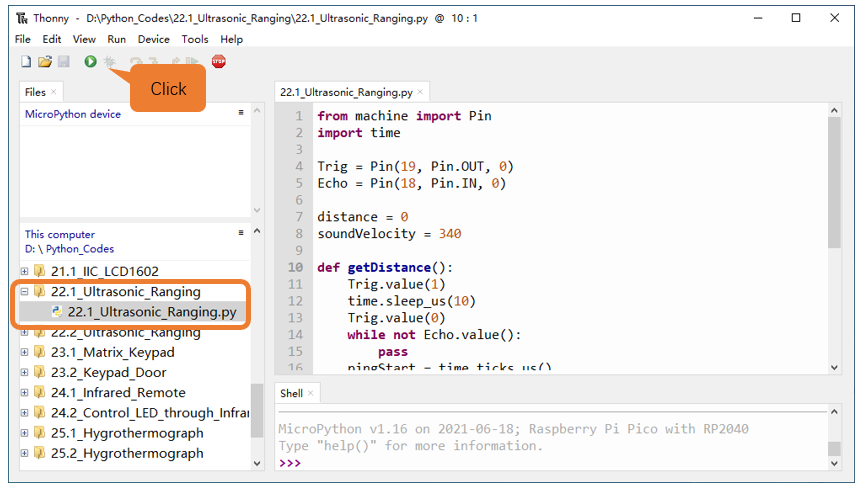863x489 pixels.
Task: Click the Debug bug icon
Action: coord(110,62)
